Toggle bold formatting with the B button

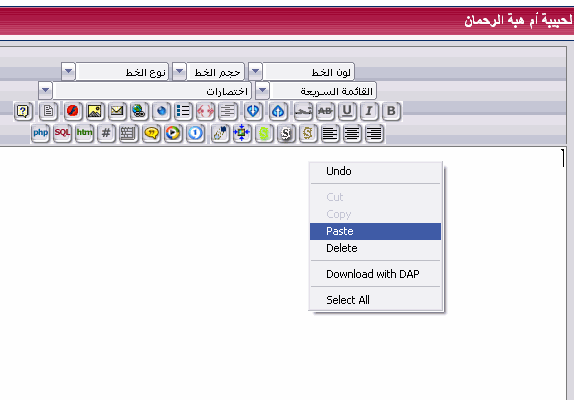point(391,111)
